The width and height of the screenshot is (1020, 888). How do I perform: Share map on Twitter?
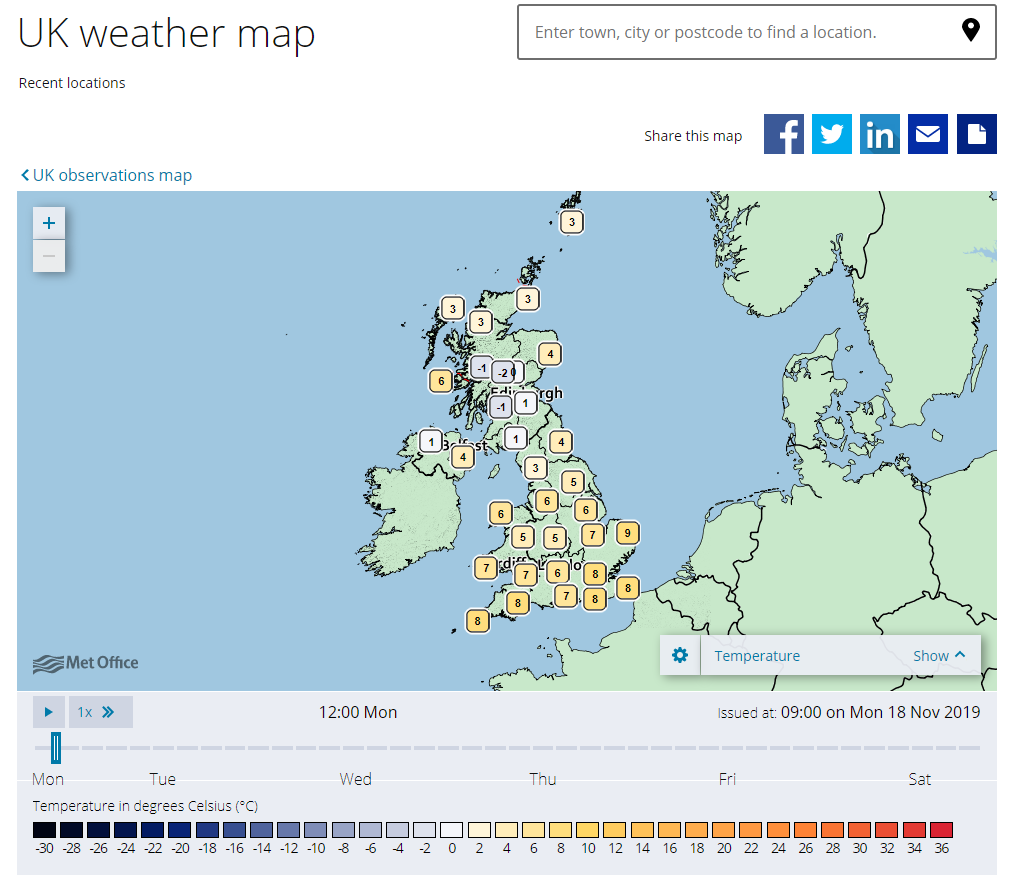(x=832, y=134)
